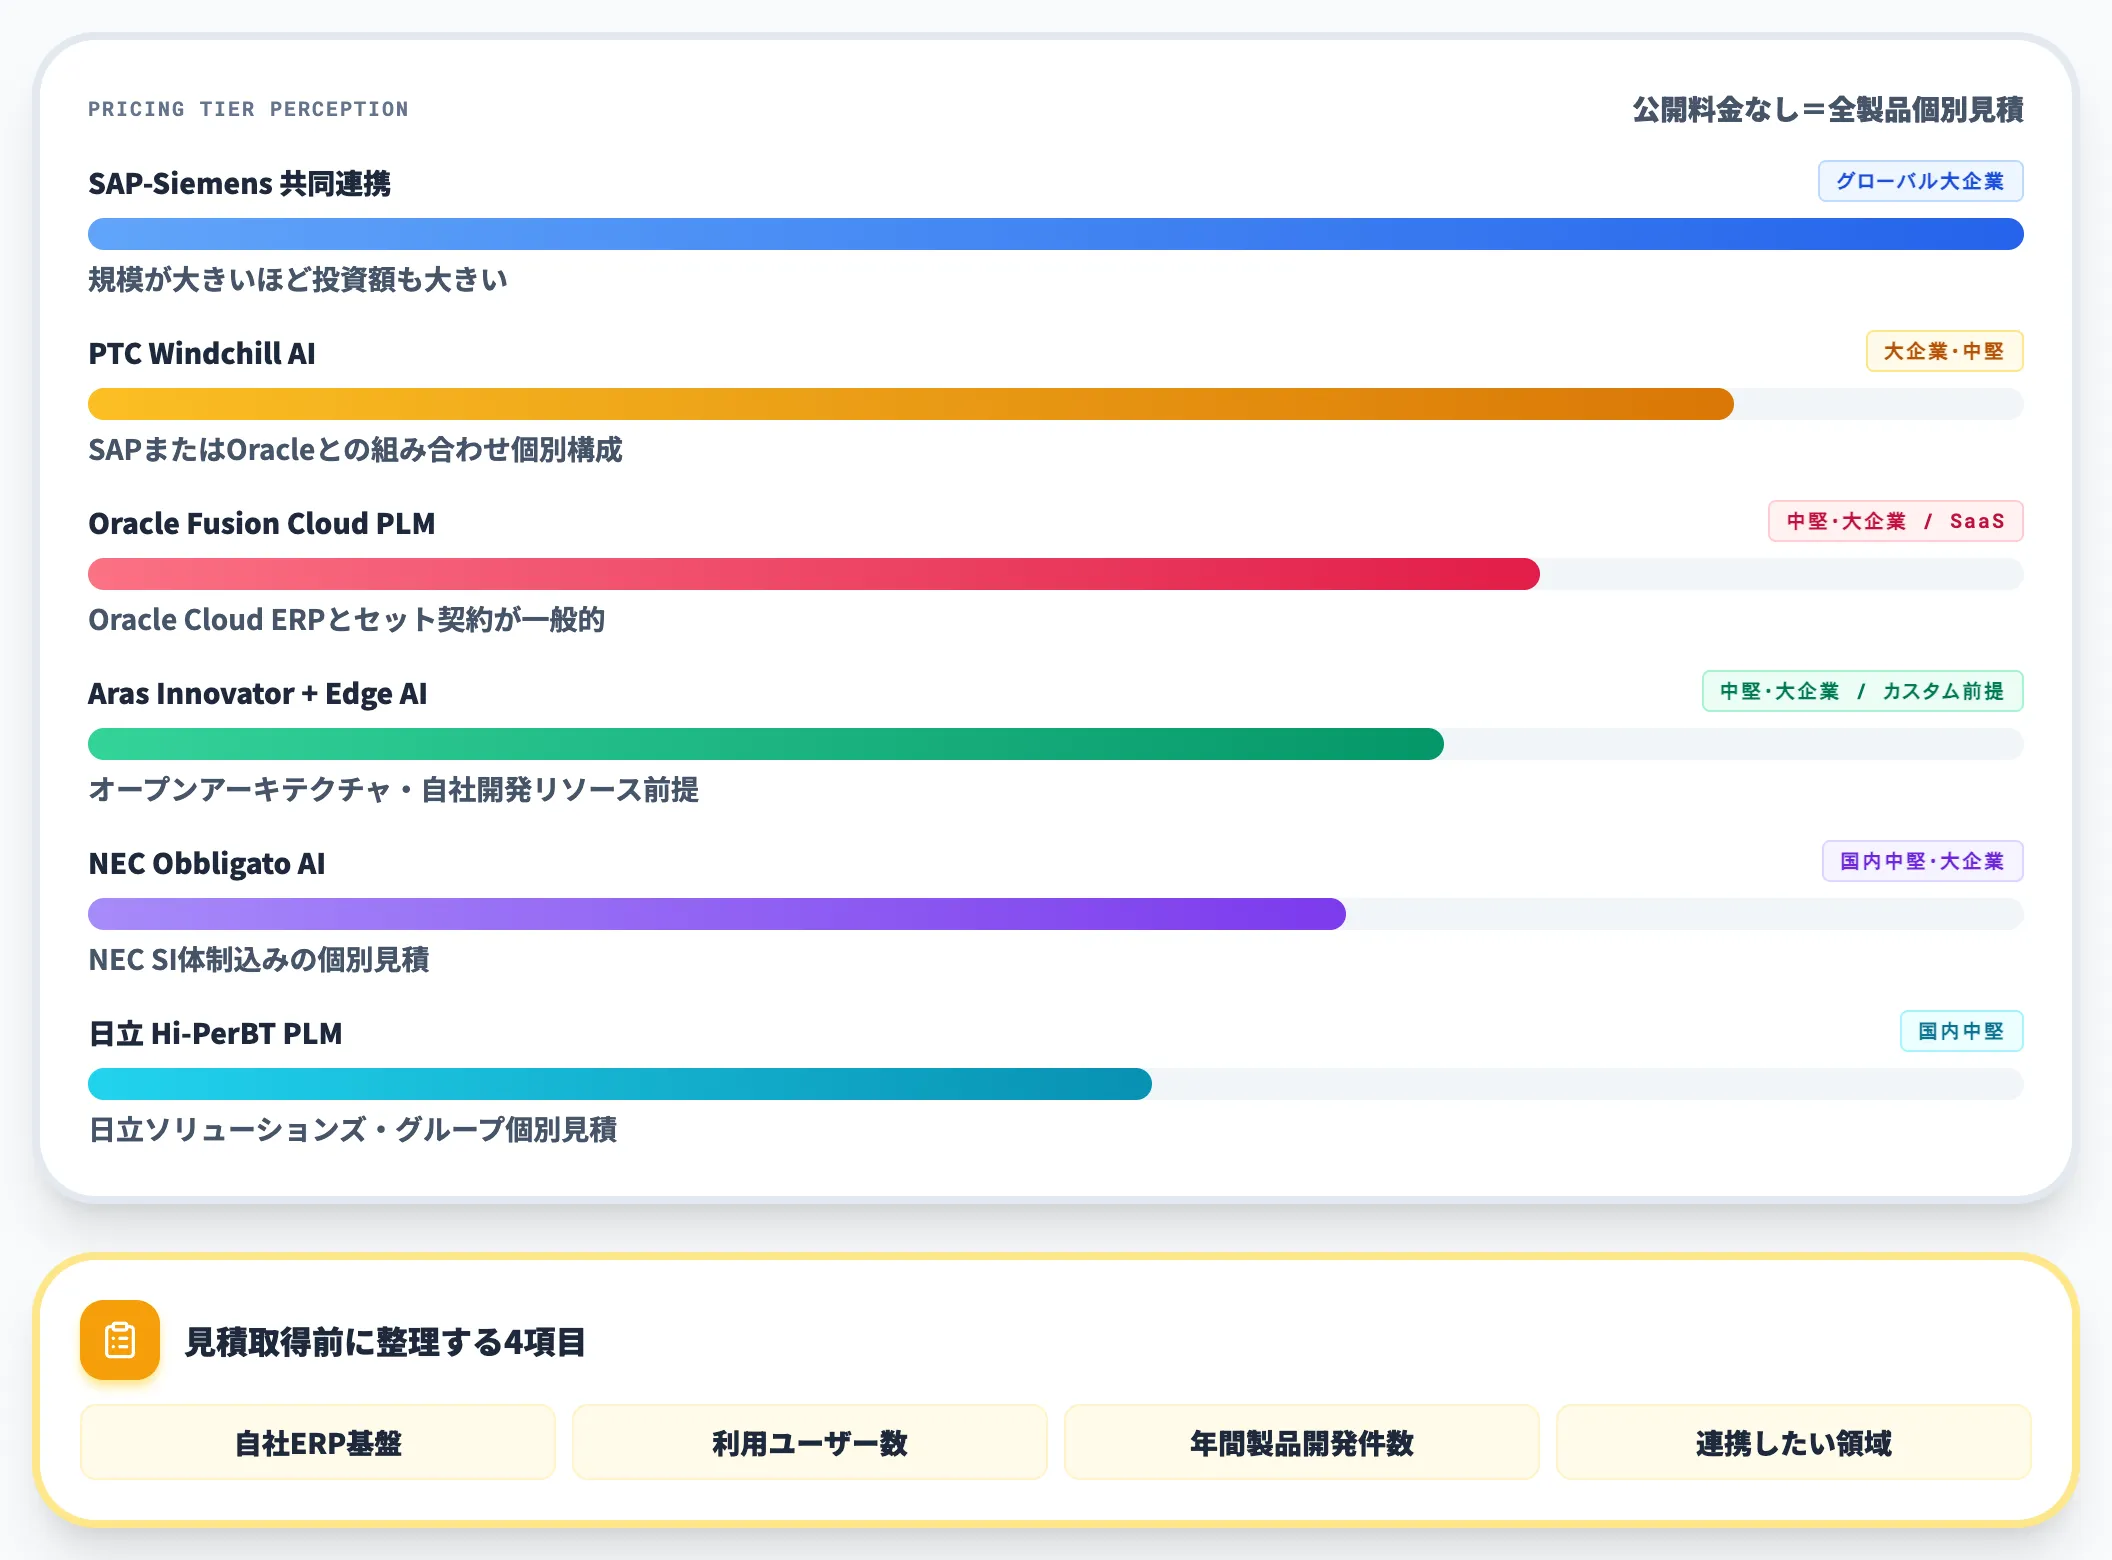Click the PRICING TIER PERCEPTION label
The height and width of the screenshot is (1560, 2112).
(248, 109)
